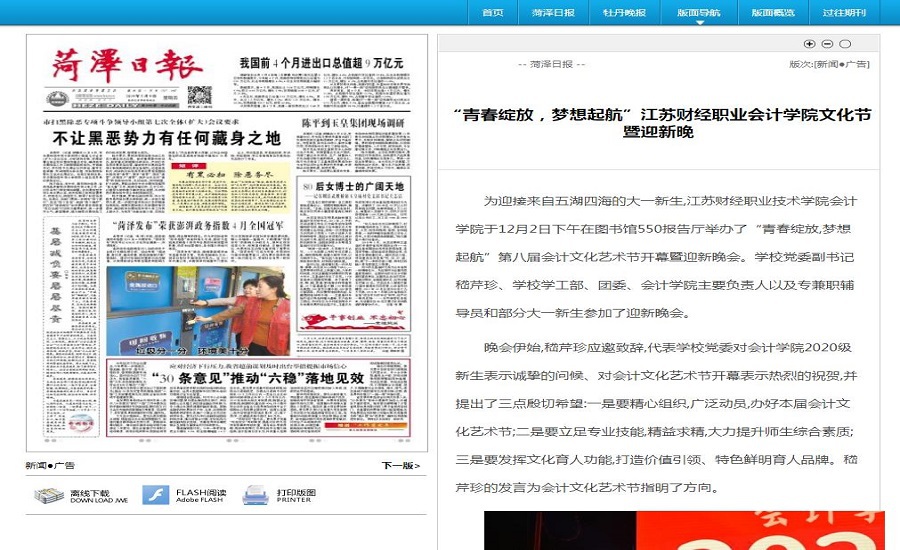Click paragraph starting 为迎接来自五湖四海的大一新生
Viewport: 900px width, 550px height.
(655, 257)
